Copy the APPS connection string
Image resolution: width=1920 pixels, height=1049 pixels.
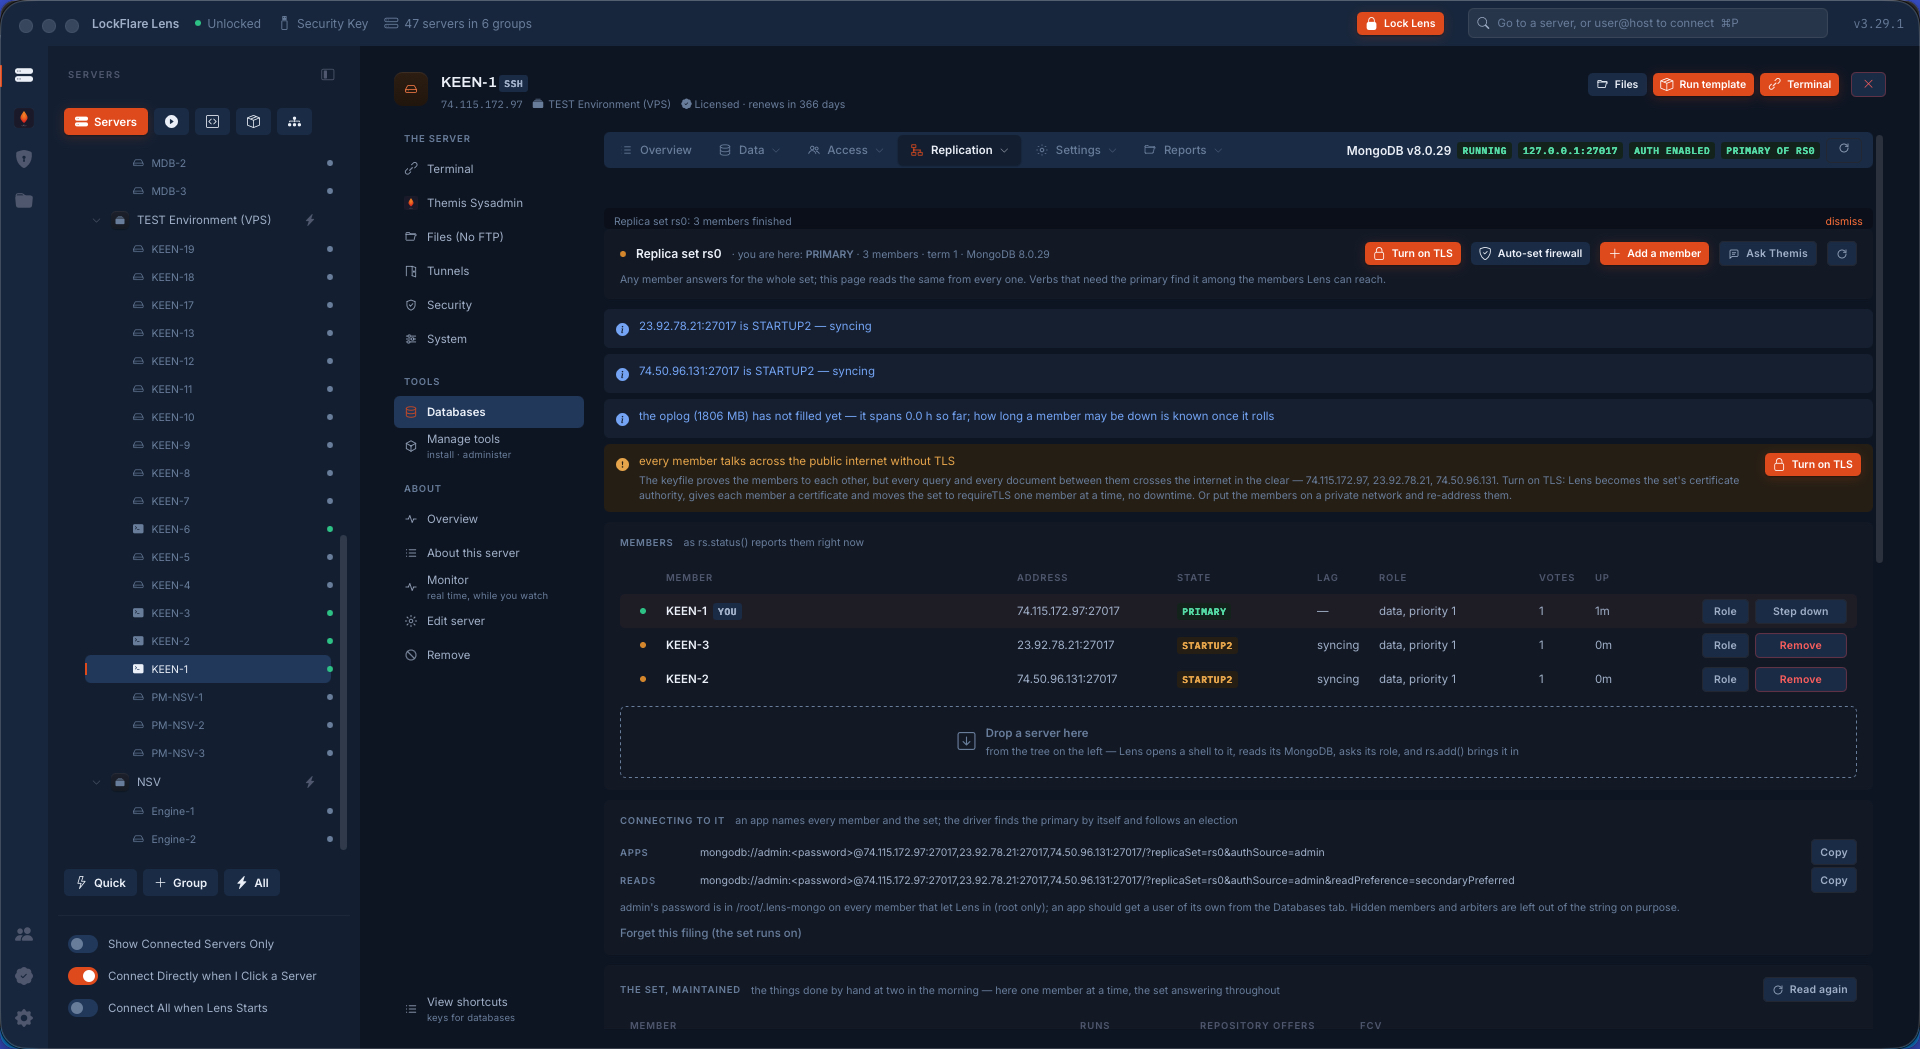[1833, 852]
